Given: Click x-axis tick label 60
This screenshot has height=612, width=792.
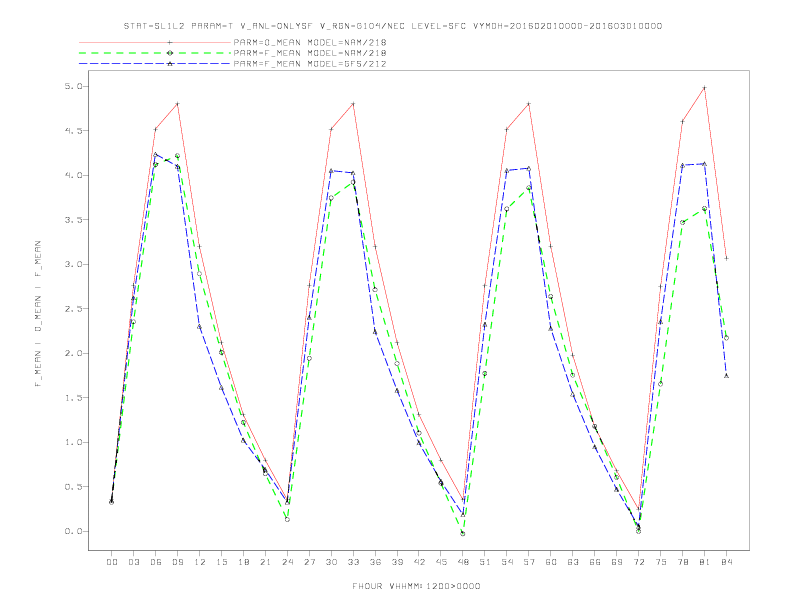Looking at the screenshot, I should pos(551,562).
